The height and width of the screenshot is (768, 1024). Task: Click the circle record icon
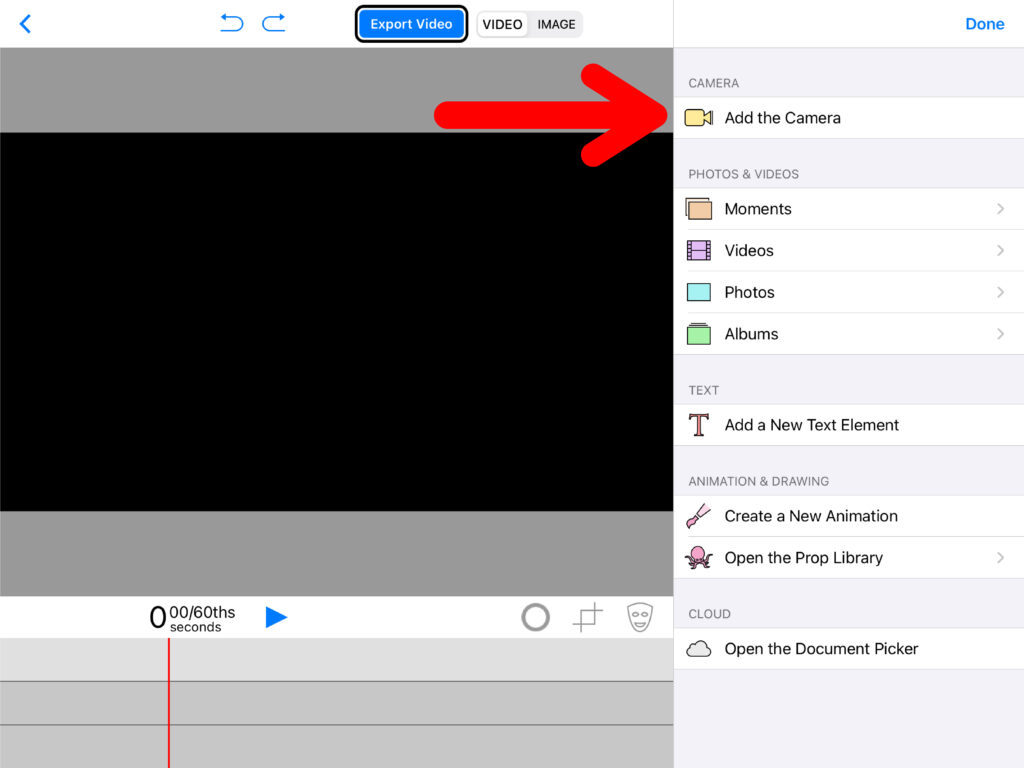536,618
